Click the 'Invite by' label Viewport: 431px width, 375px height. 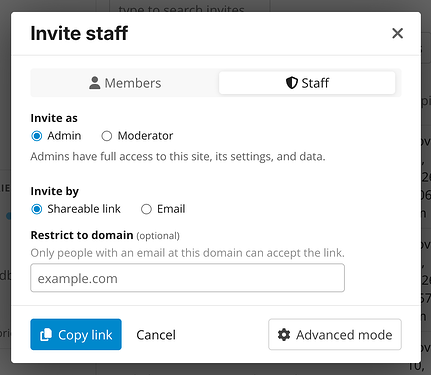(x=55, y=191)
